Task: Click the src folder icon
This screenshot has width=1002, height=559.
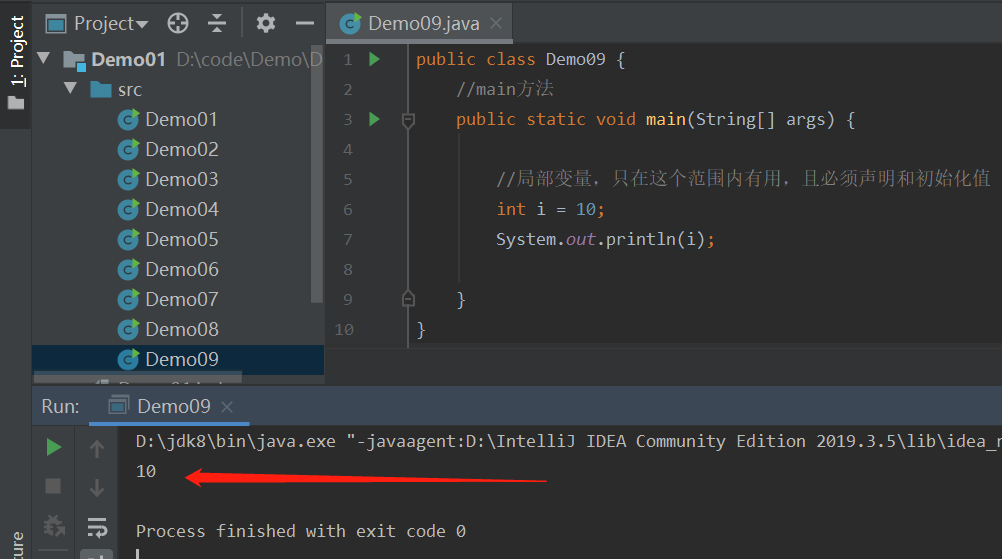Action: pos(101,89)
